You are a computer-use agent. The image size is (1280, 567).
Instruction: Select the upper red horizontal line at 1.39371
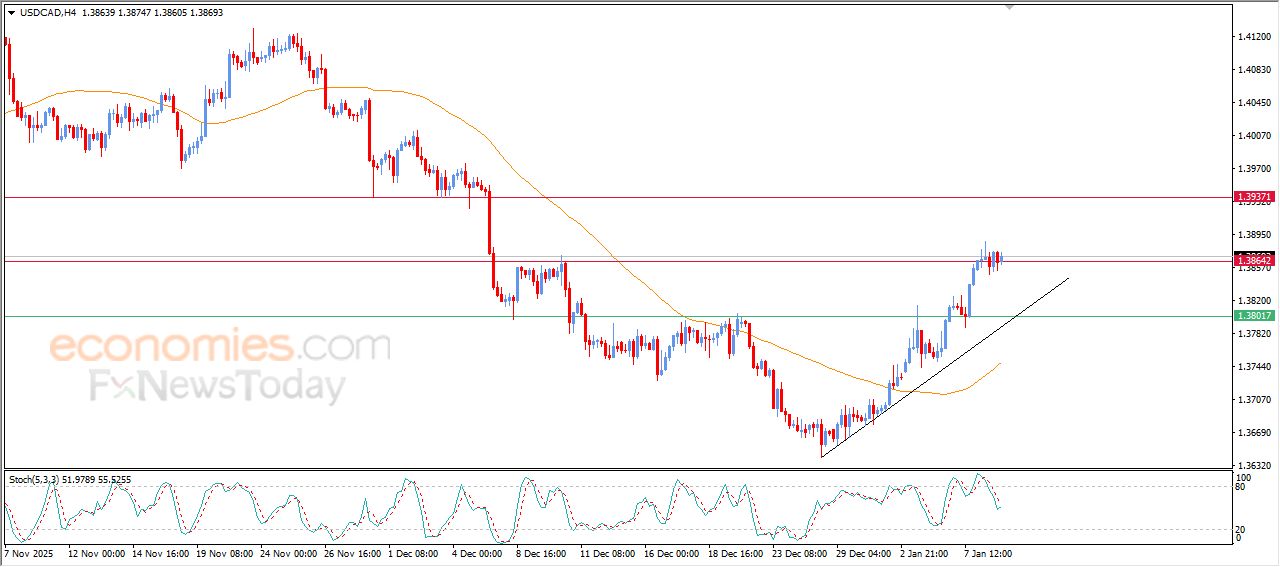pyautogui.click(x=618, y=197)
